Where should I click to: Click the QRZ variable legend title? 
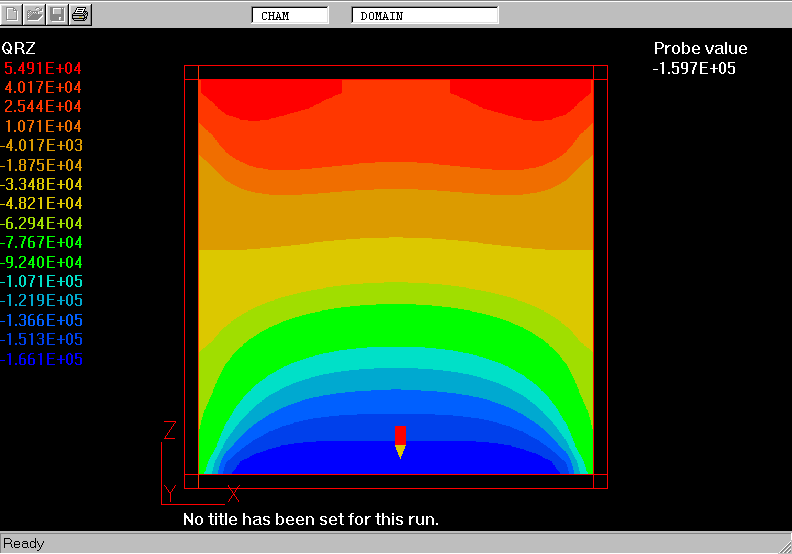pyautogui.click(x=19, y=48)
